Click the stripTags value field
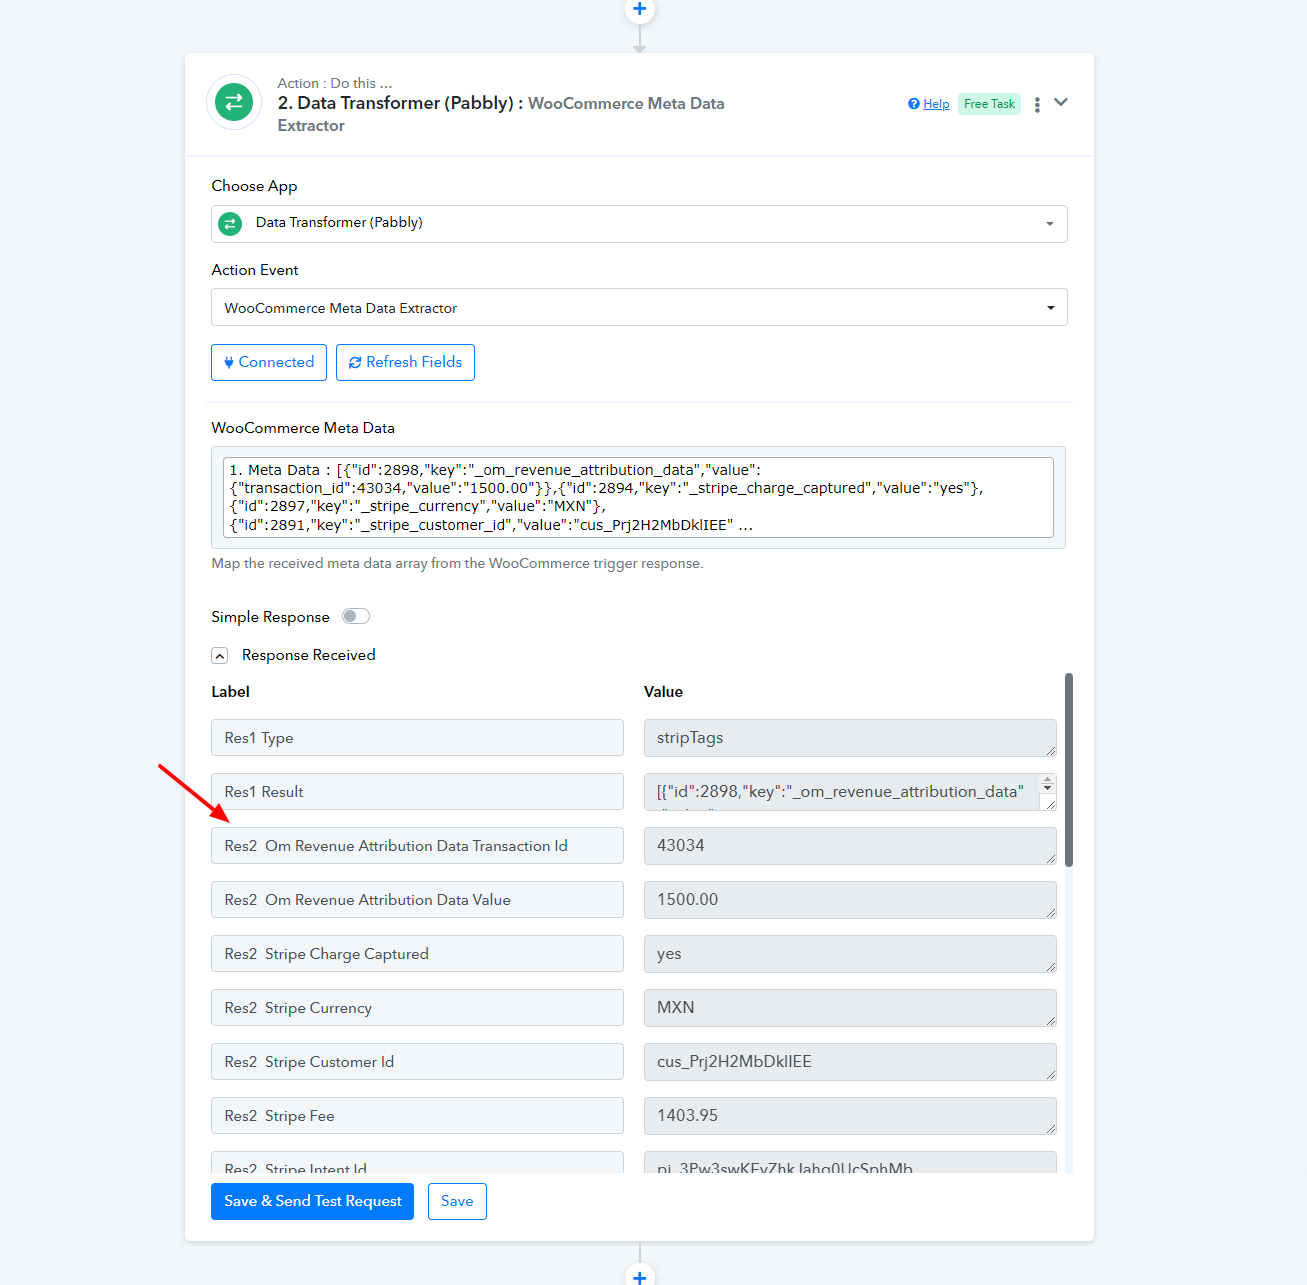The height and width of the screenshot is (1285, 1307). (x=850, y=738)
